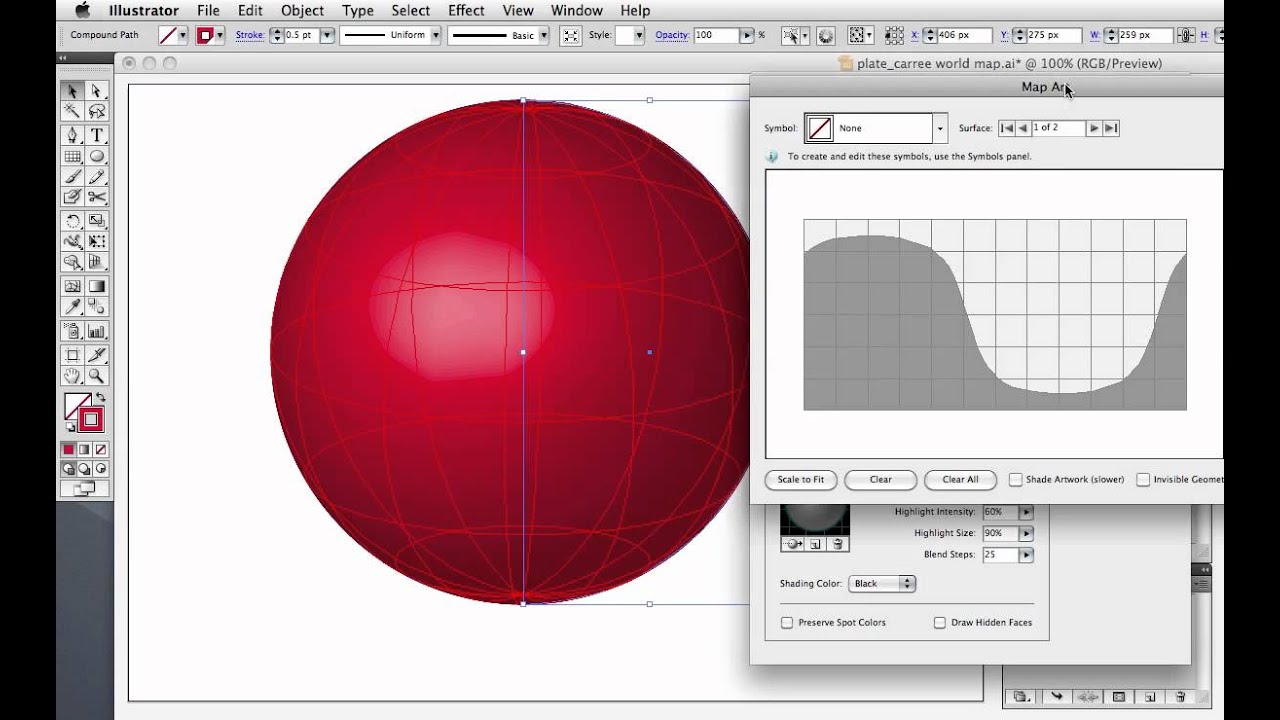
Task: Enable Shade Artwork (slower)
Action: [1016, 479]
